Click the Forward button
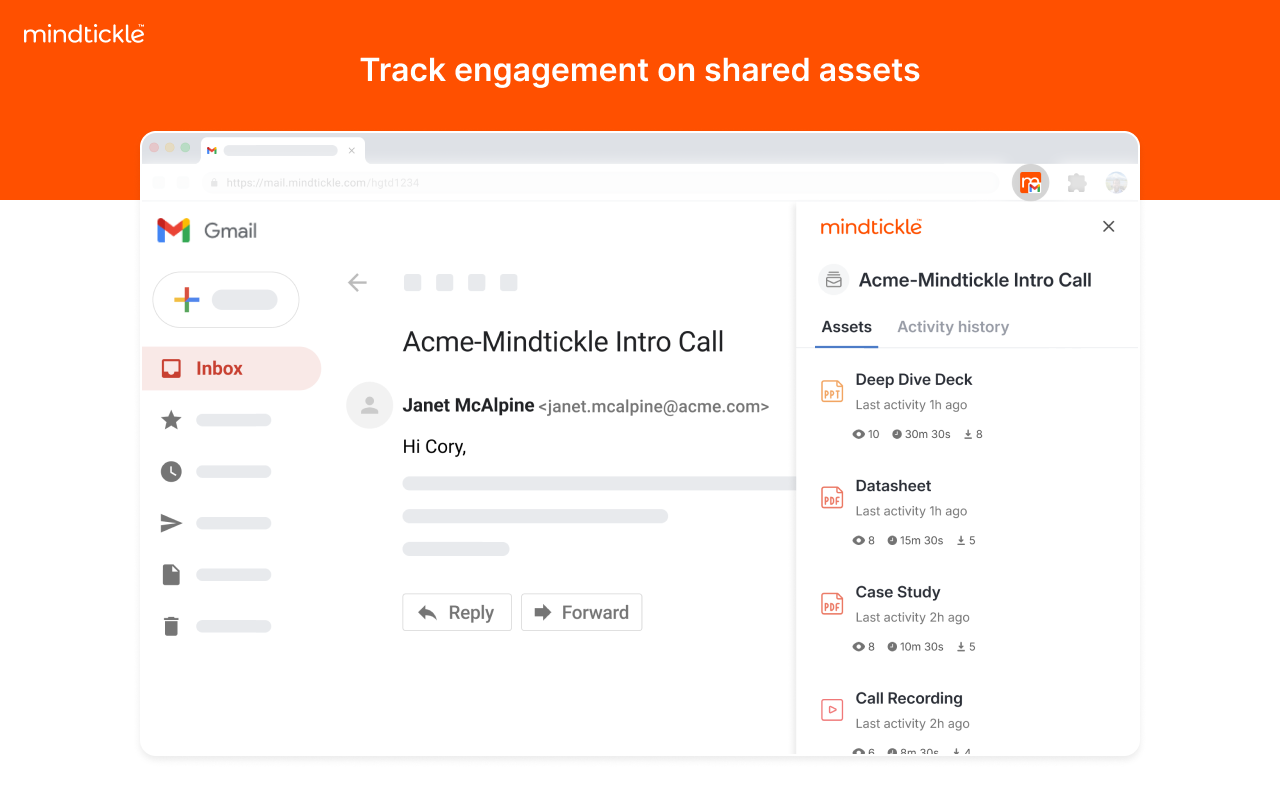Viewport: 1280px width, 800px height. (581, 612)
